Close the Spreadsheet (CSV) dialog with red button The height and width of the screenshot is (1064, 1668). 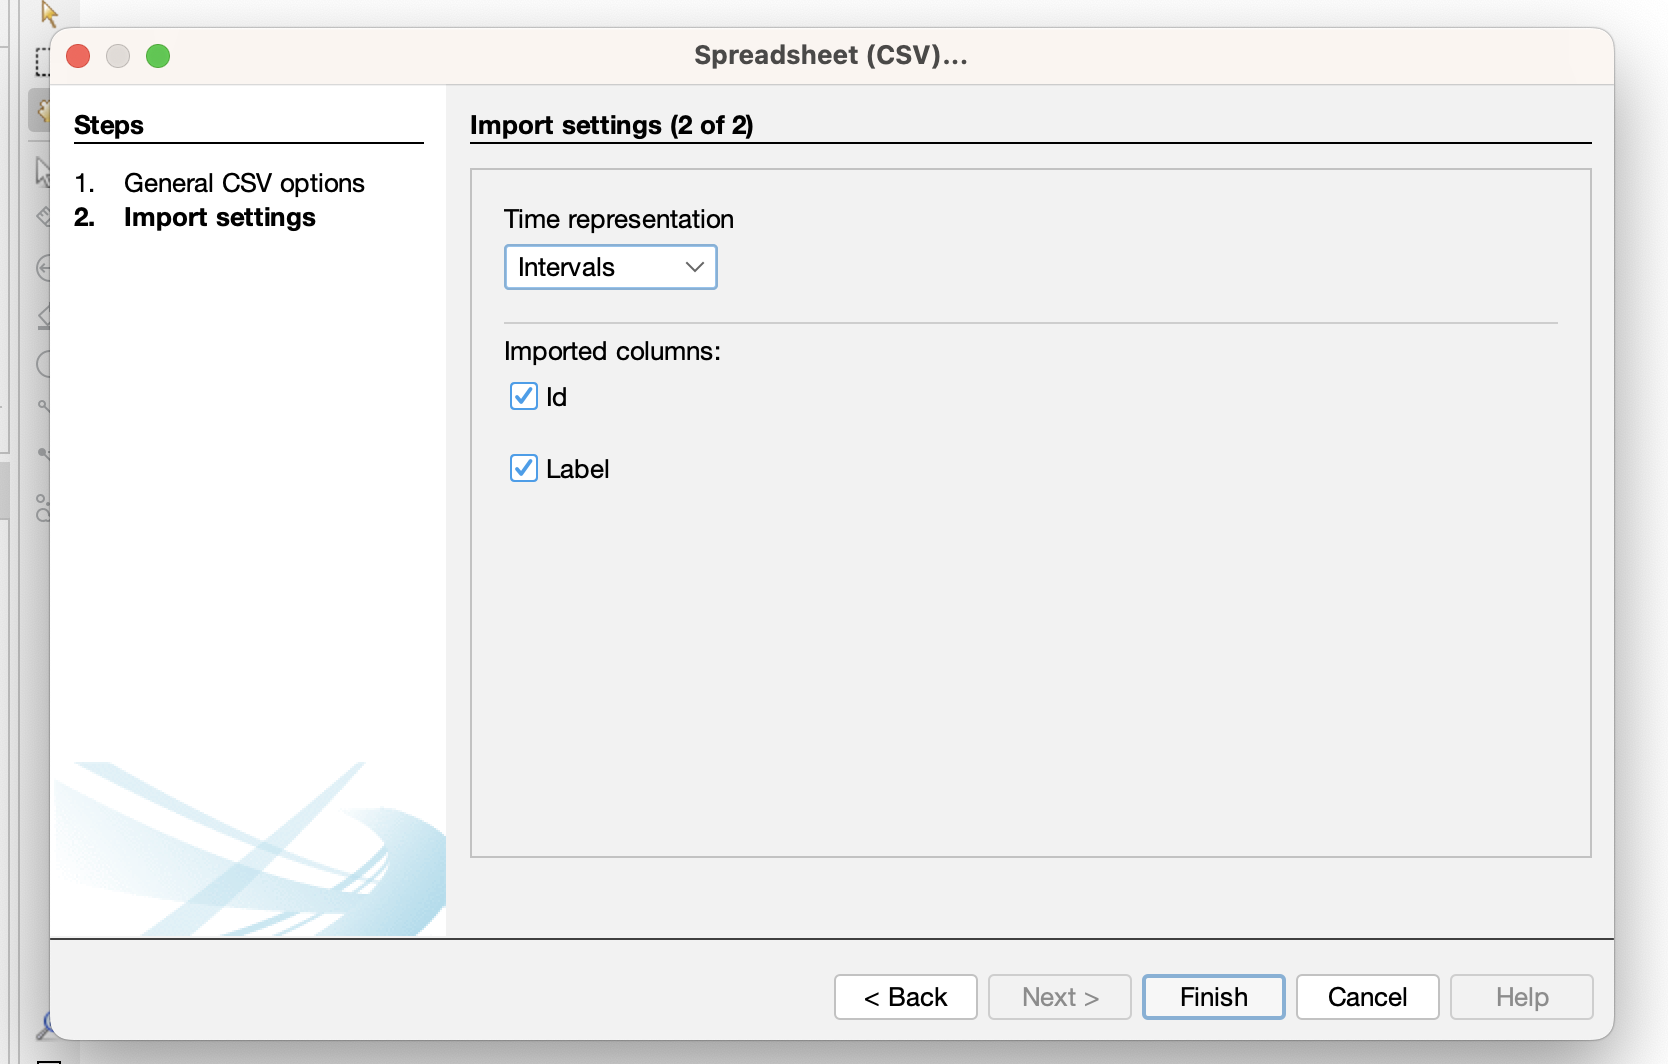click(78, 56)
